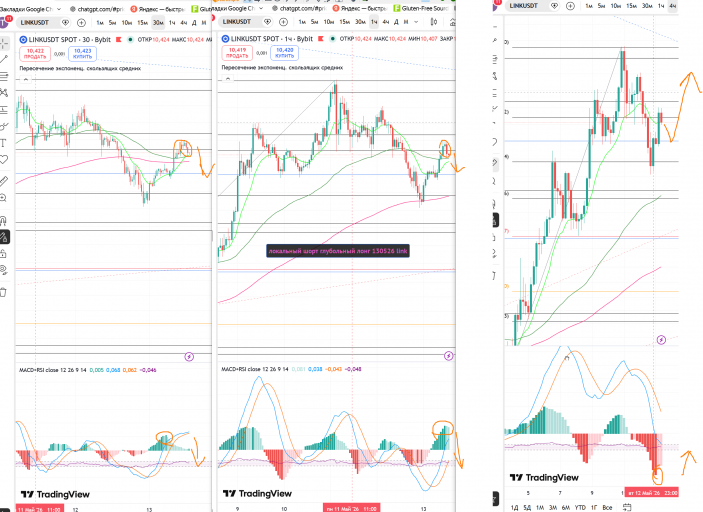The image size is (703, 512).
Task: Click lightning icon in middle chart
Action: 448,356
